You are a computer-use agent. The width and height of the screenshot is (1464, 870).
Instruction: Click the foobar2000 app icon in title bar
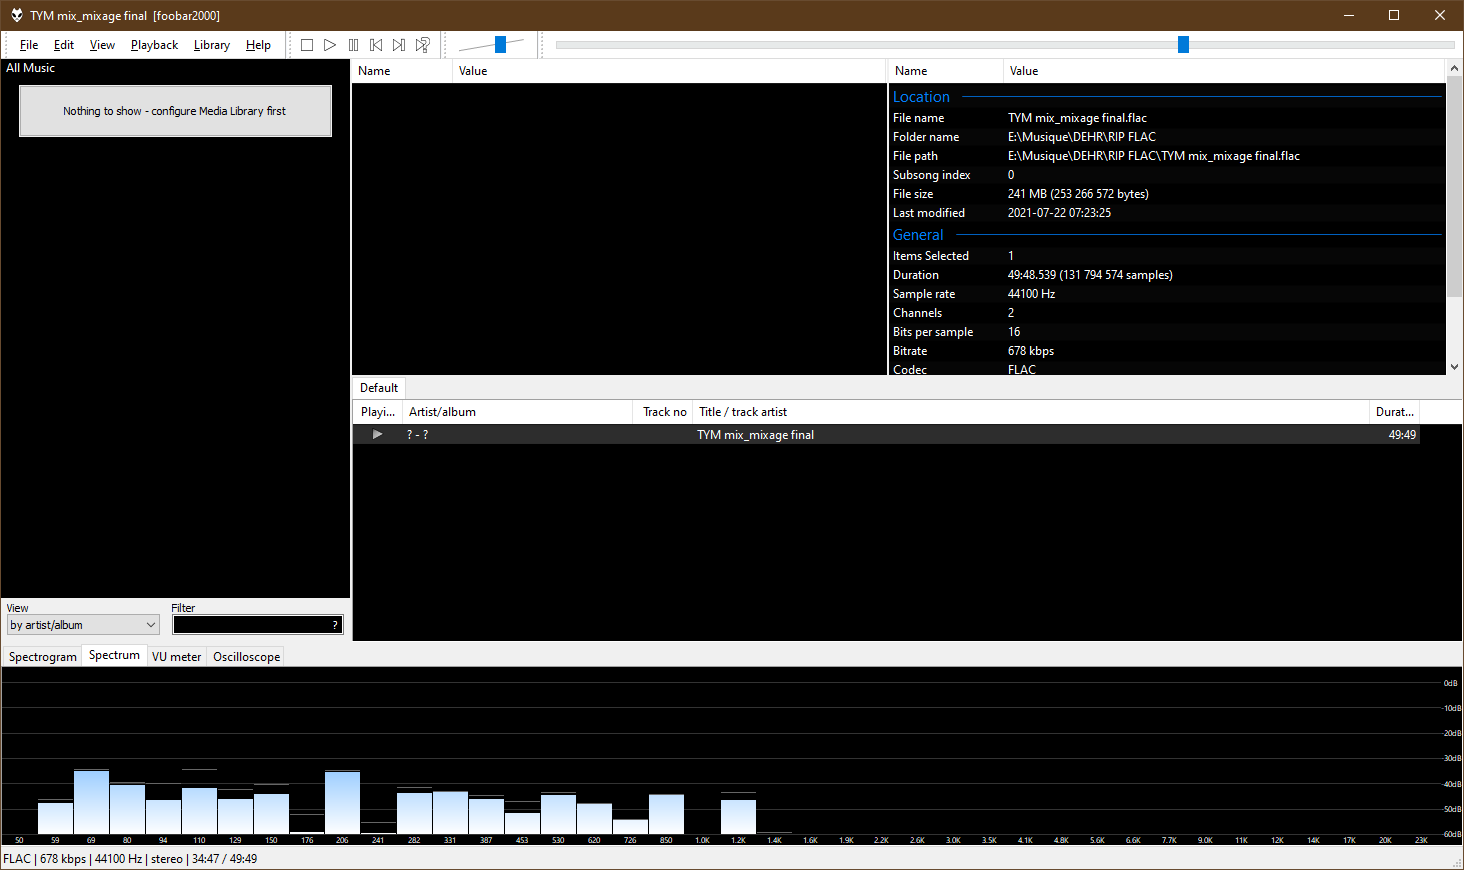click(x=16, y=15)
